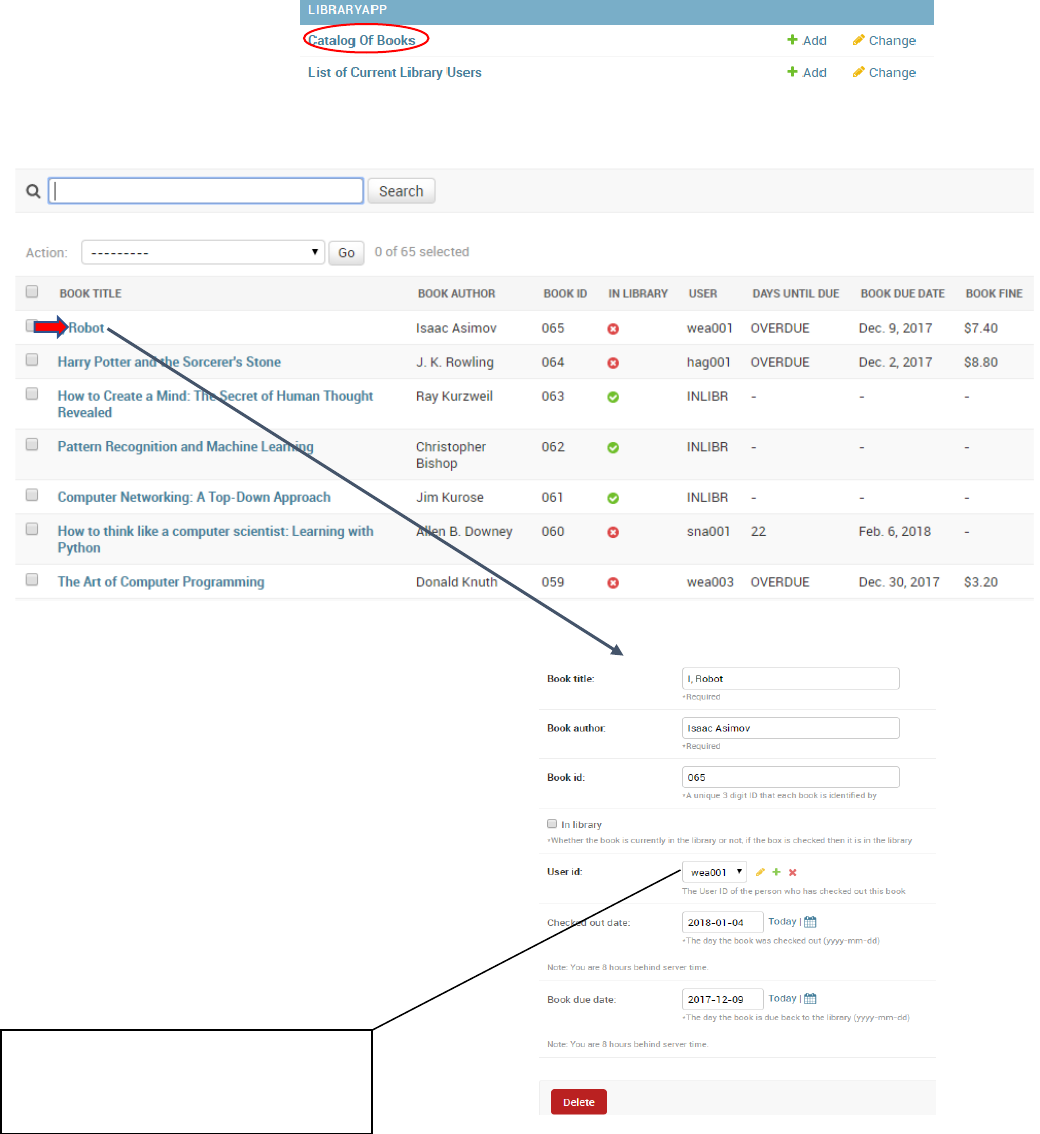Click the Feb. 6, 2018 due date cell
Viewport: 1040px width, 1134px height.
[x=895, y=531]
